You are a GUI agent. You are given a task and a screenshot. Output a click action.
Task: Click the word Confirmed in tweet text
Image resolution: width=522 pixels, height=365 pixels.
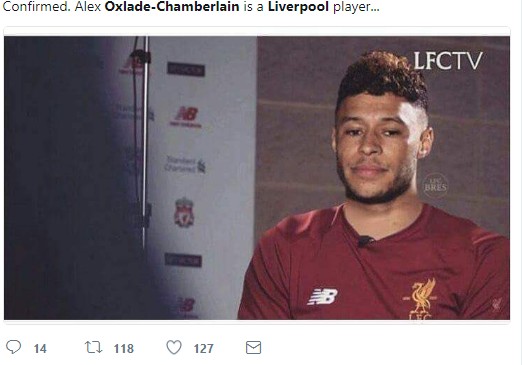(x=36, y=6)
